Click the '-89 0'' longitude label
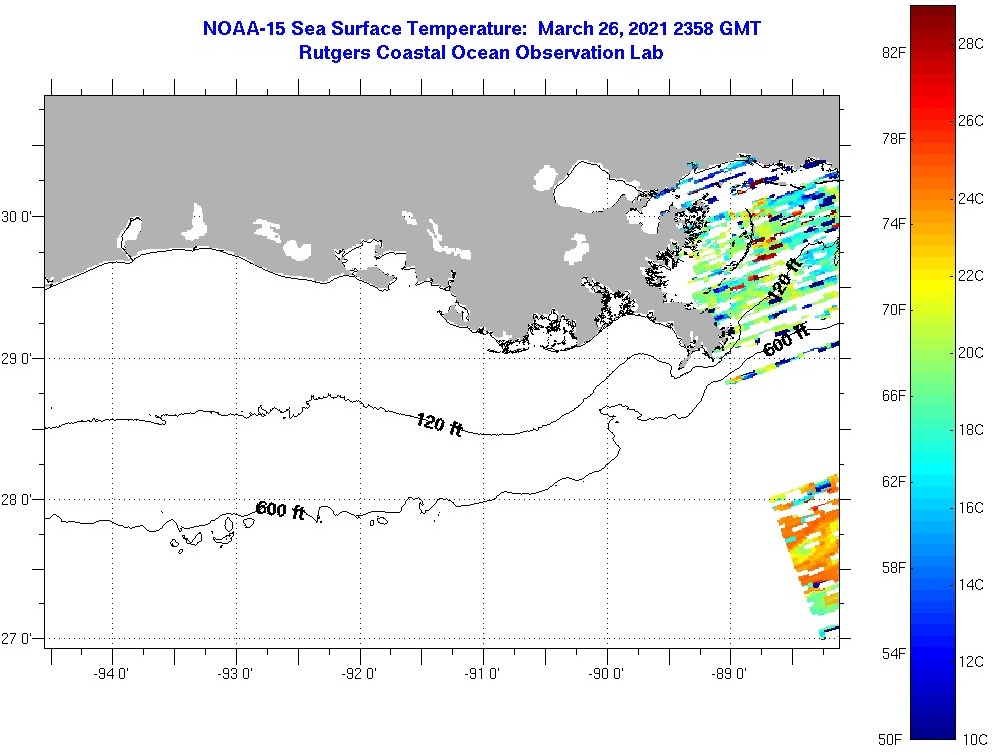 pyautogui.click(x=729, y=674)
